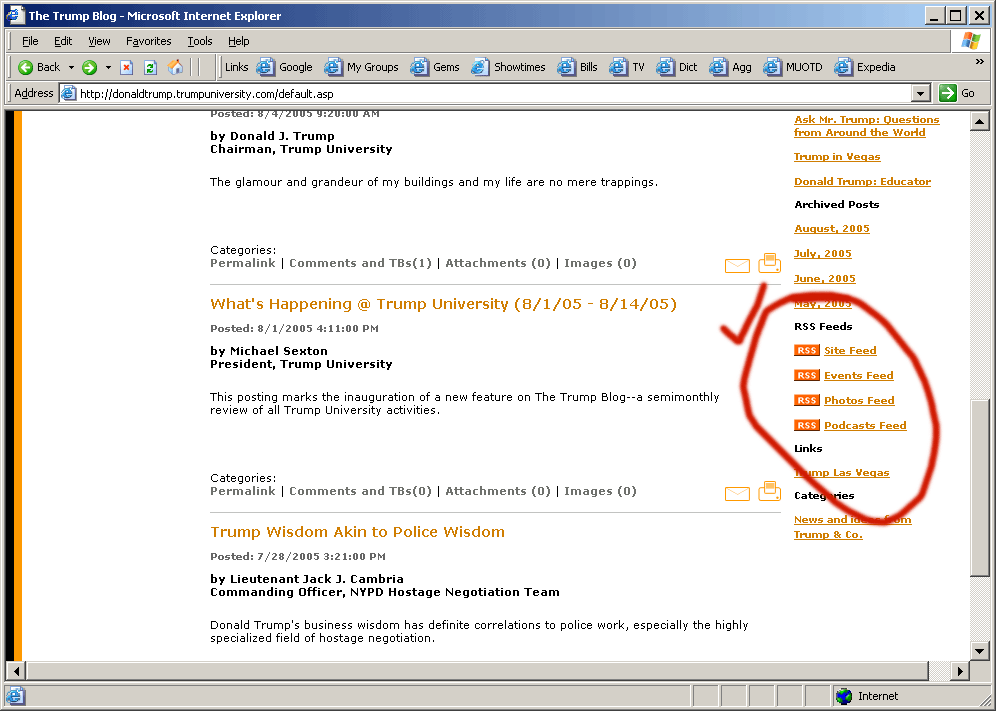Click the RSS badge beside Site Feed
Viewport: 996px width, 711px height.
pyautogui.click(x=806, y=350)
